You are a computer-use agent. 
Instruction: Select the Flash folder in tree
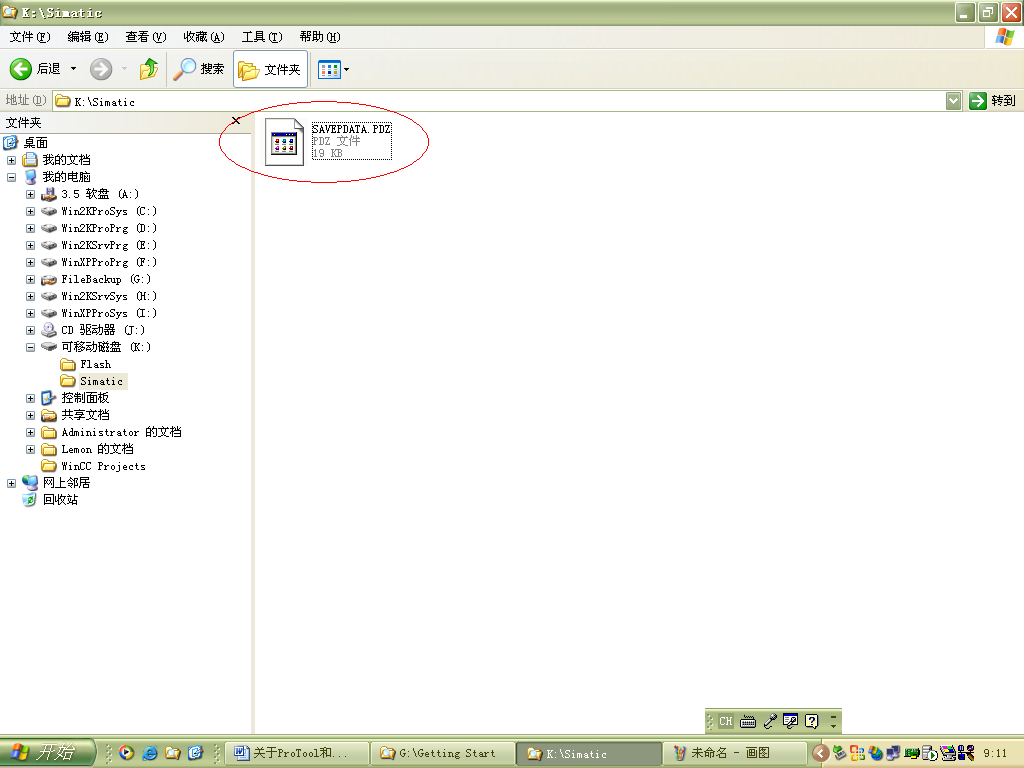[x=95, y=364]
